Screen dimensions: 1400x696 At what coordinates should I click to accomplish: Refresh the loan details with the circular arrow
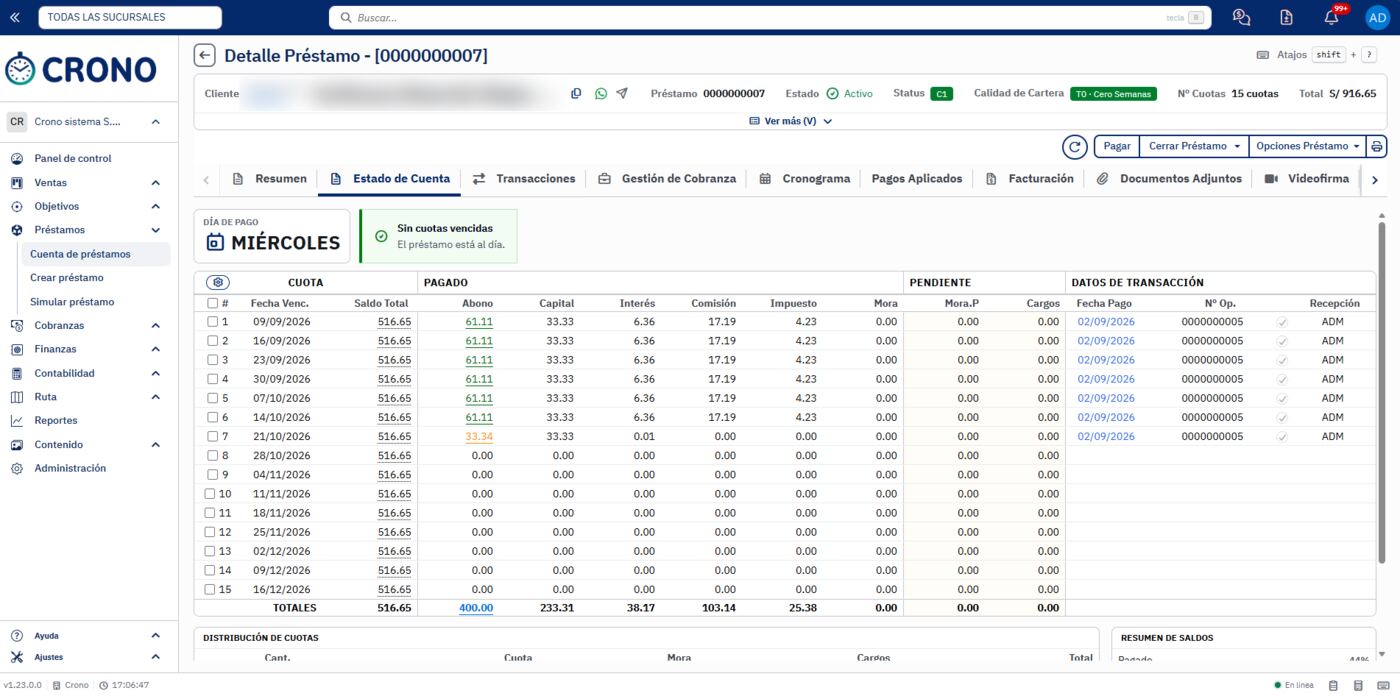(x=1075, y=147)
